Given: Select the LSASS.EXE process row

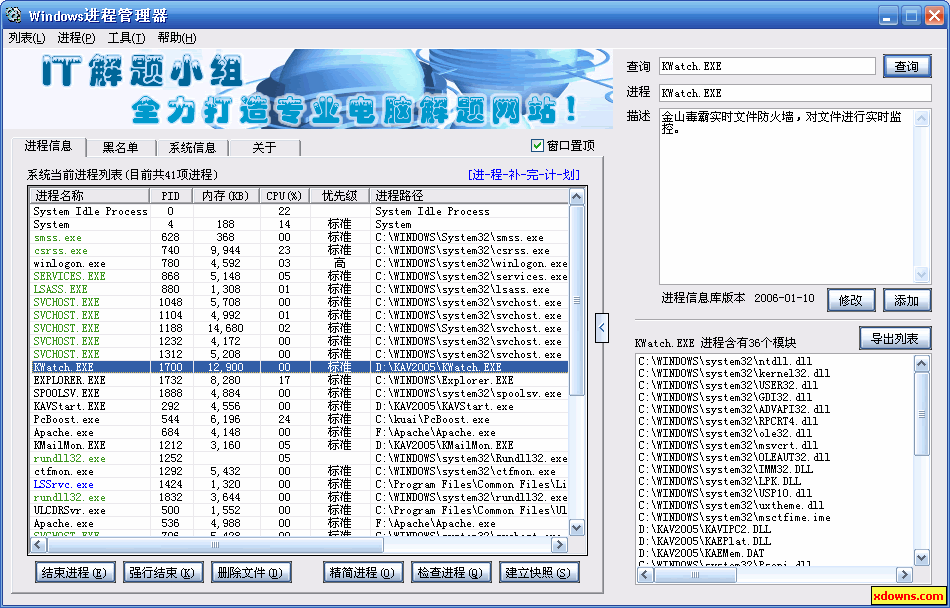Looking at the screenshot, I should click(300, 289).
